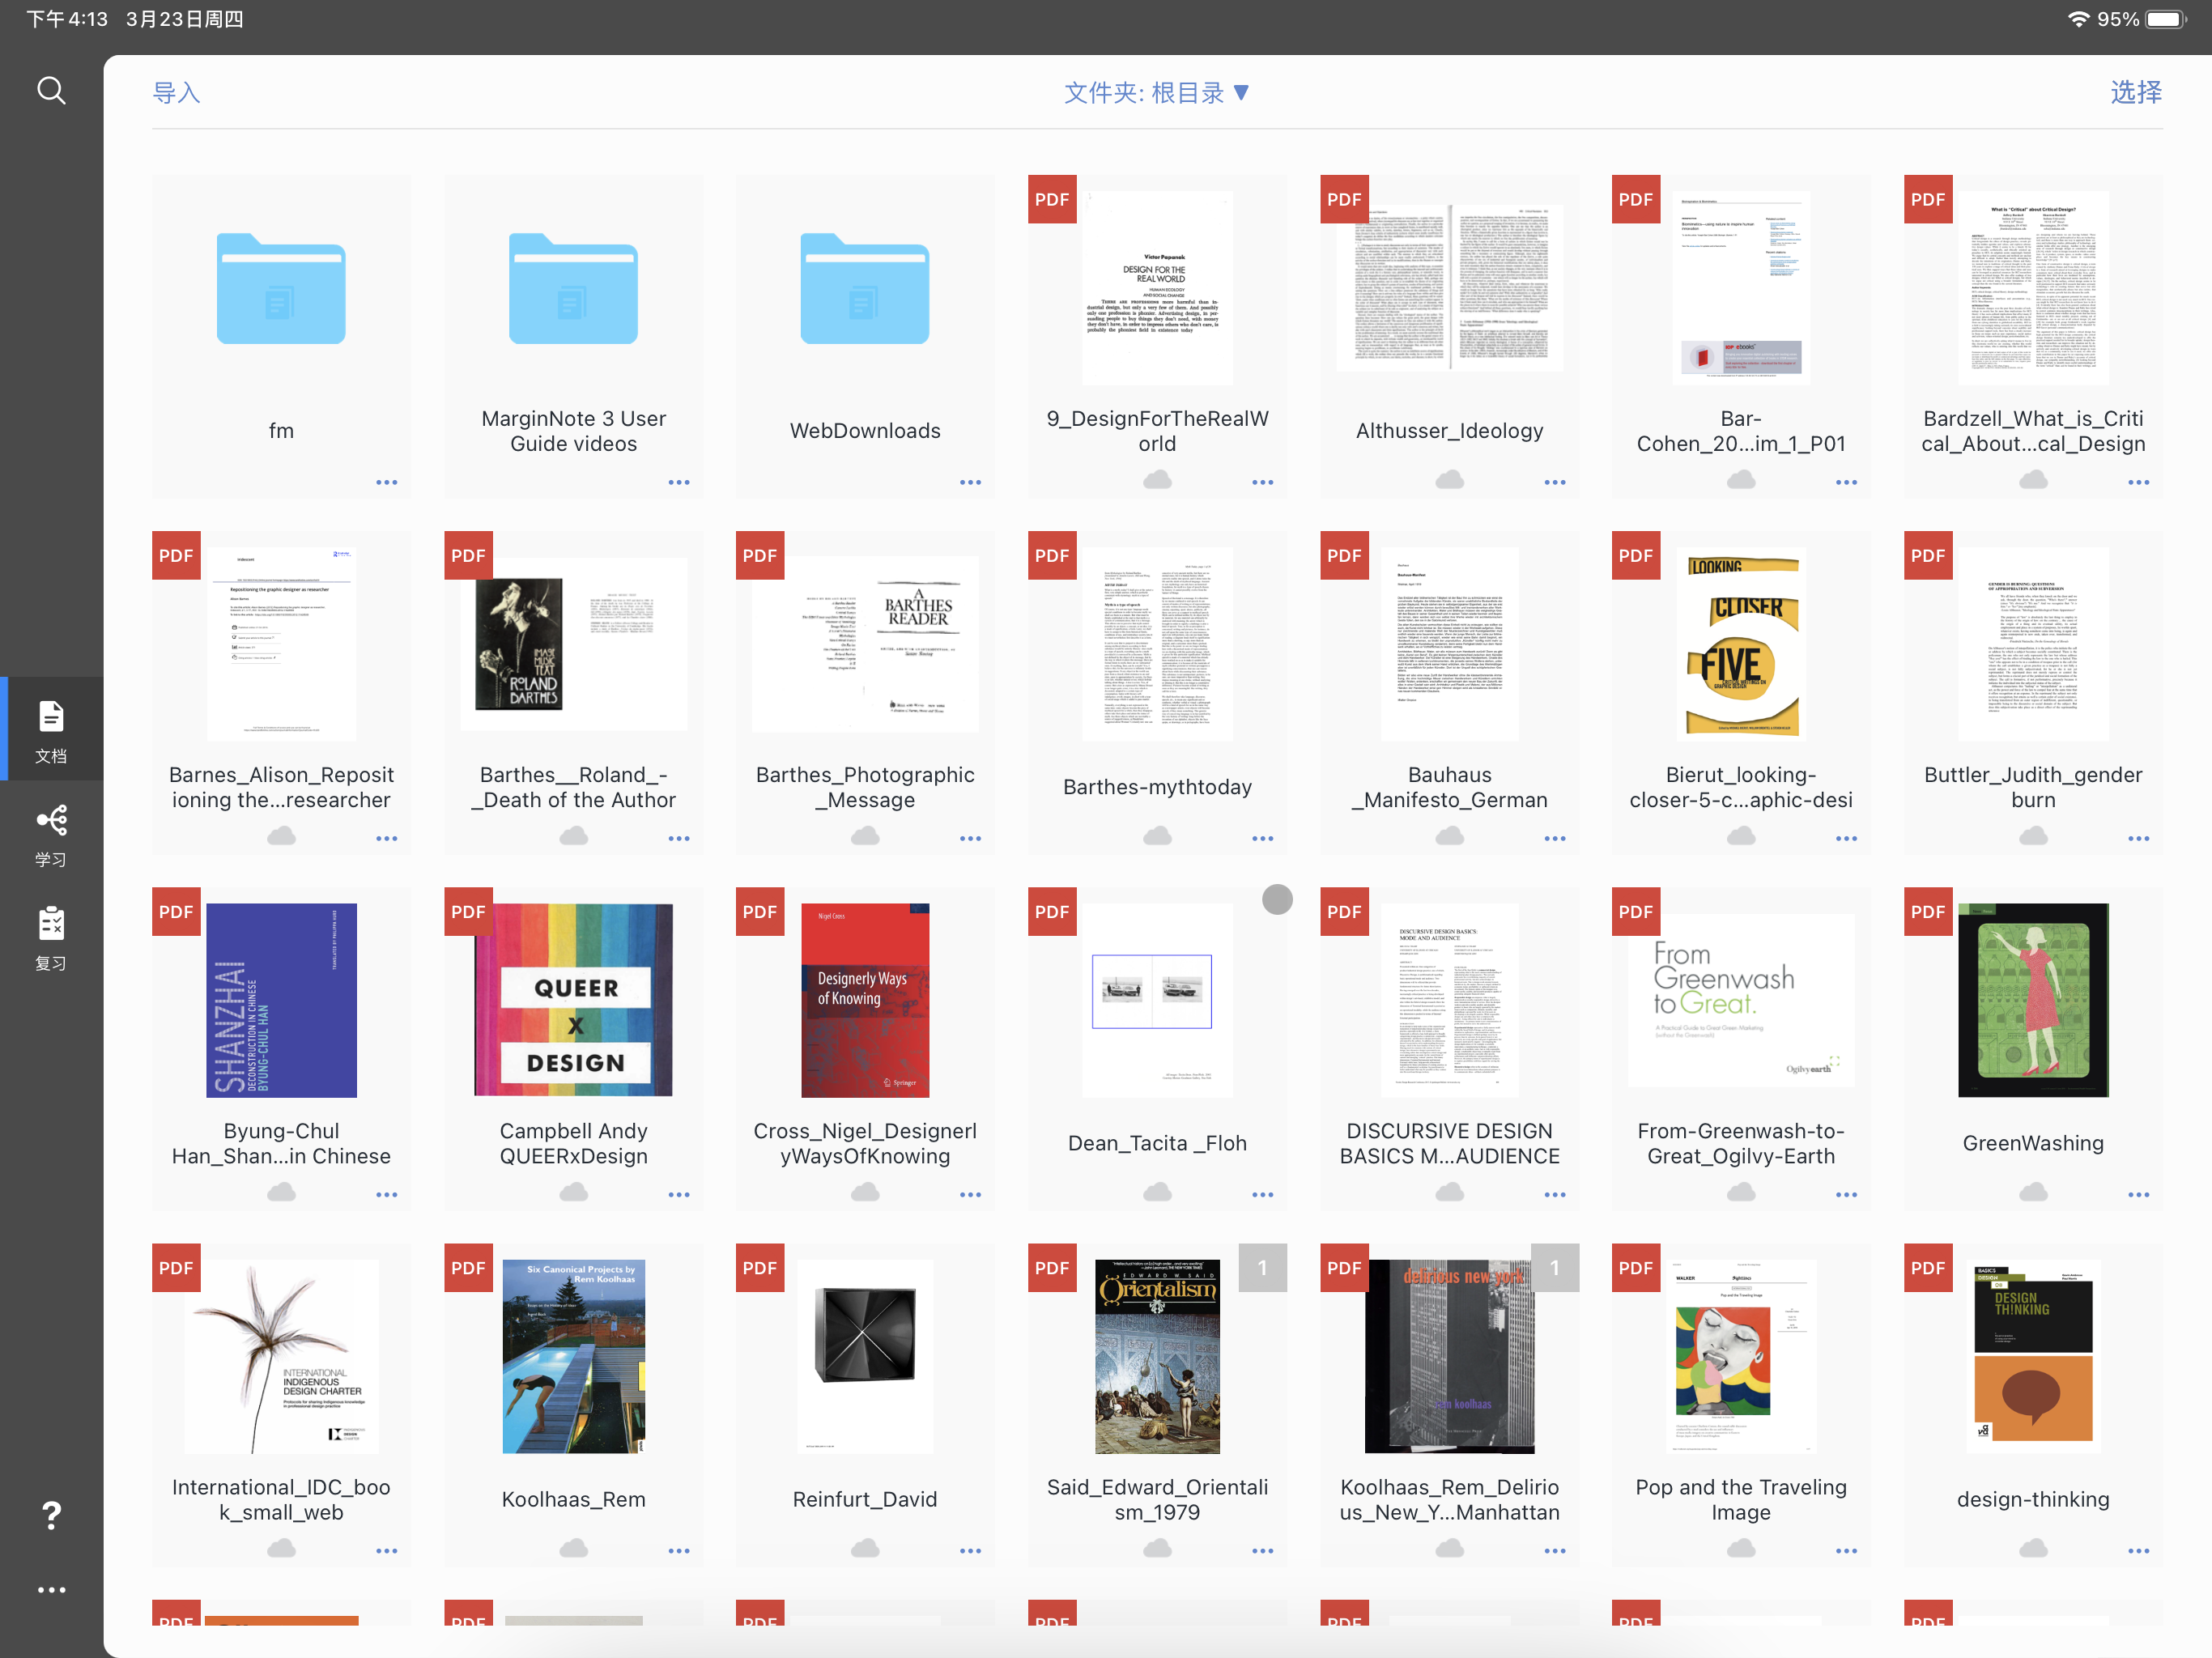Open the help question mark icon

tap(51, 1516)
